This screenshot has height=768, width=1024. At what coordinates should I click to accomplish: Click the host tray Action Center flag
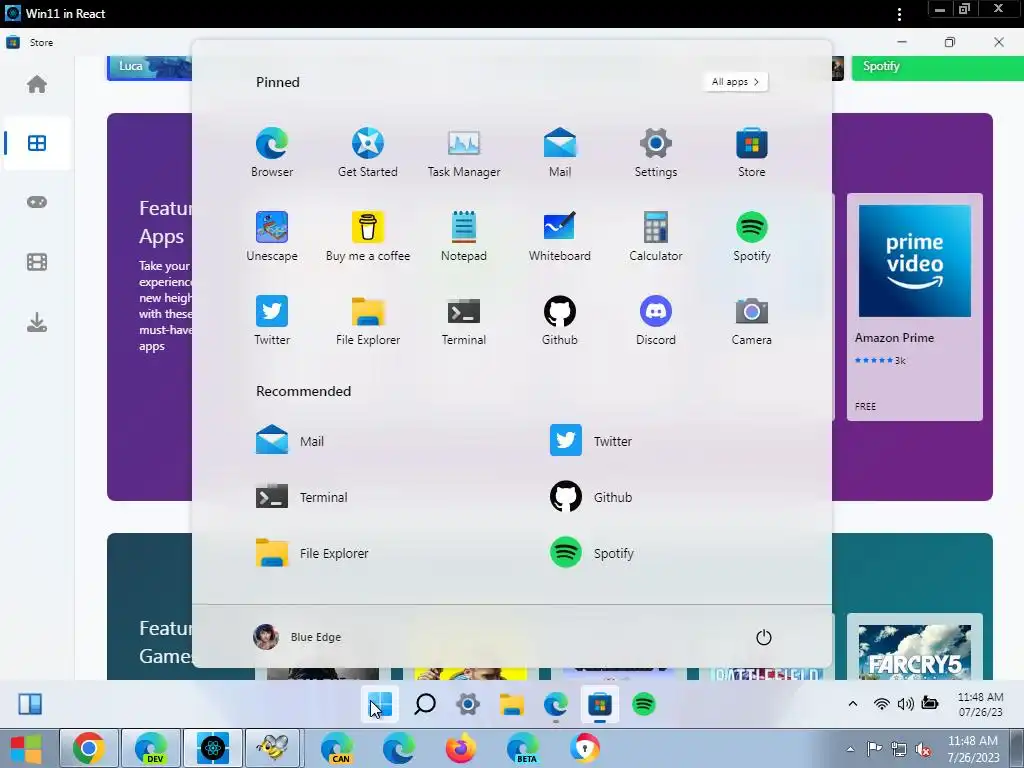pos(874,749)
